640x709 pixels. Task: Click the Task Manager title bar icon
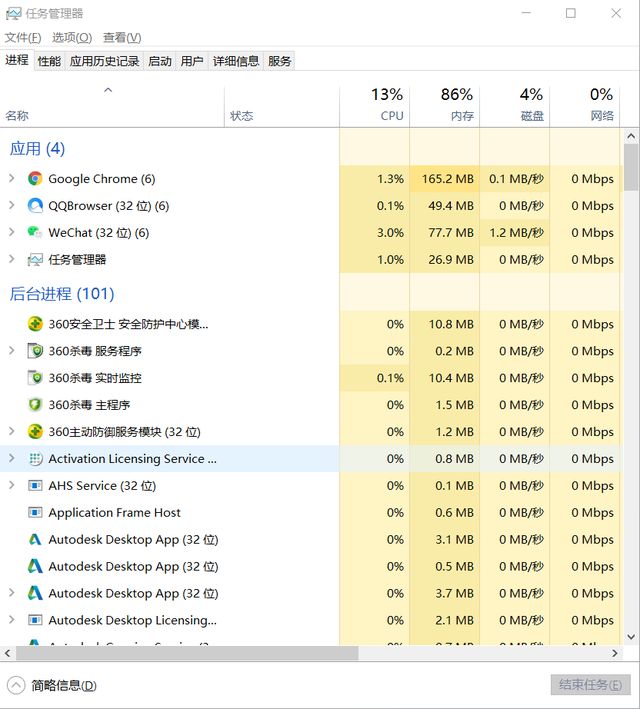[13, 14]
